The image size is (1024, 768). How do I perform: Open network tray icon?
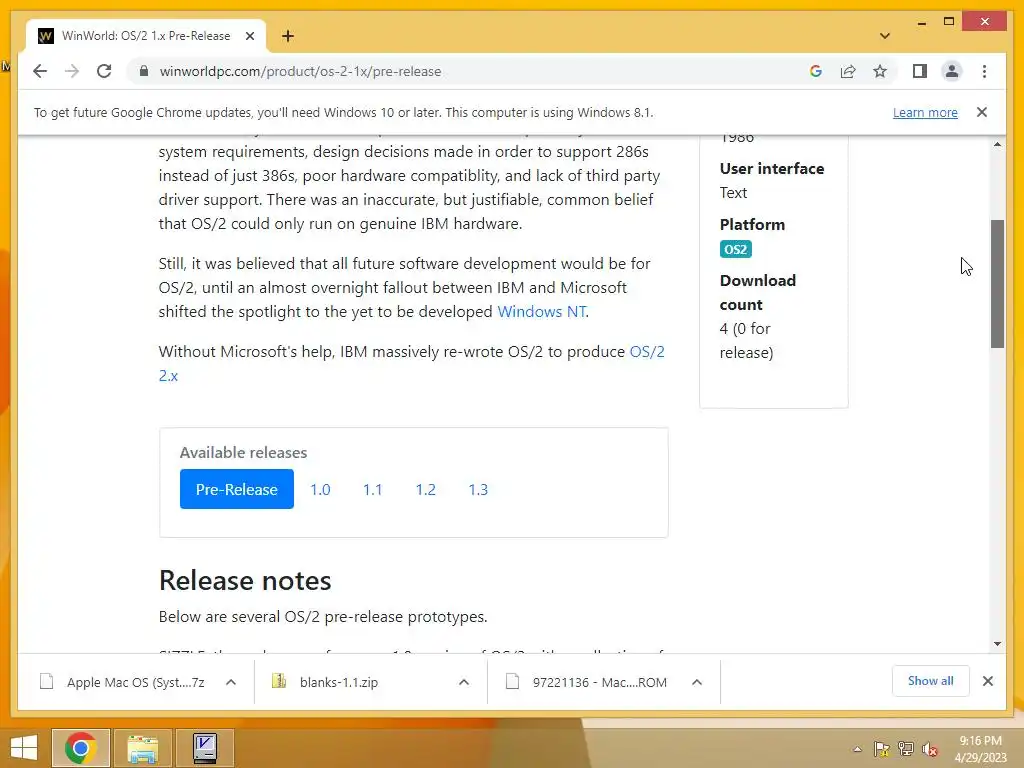coord(905,749)
